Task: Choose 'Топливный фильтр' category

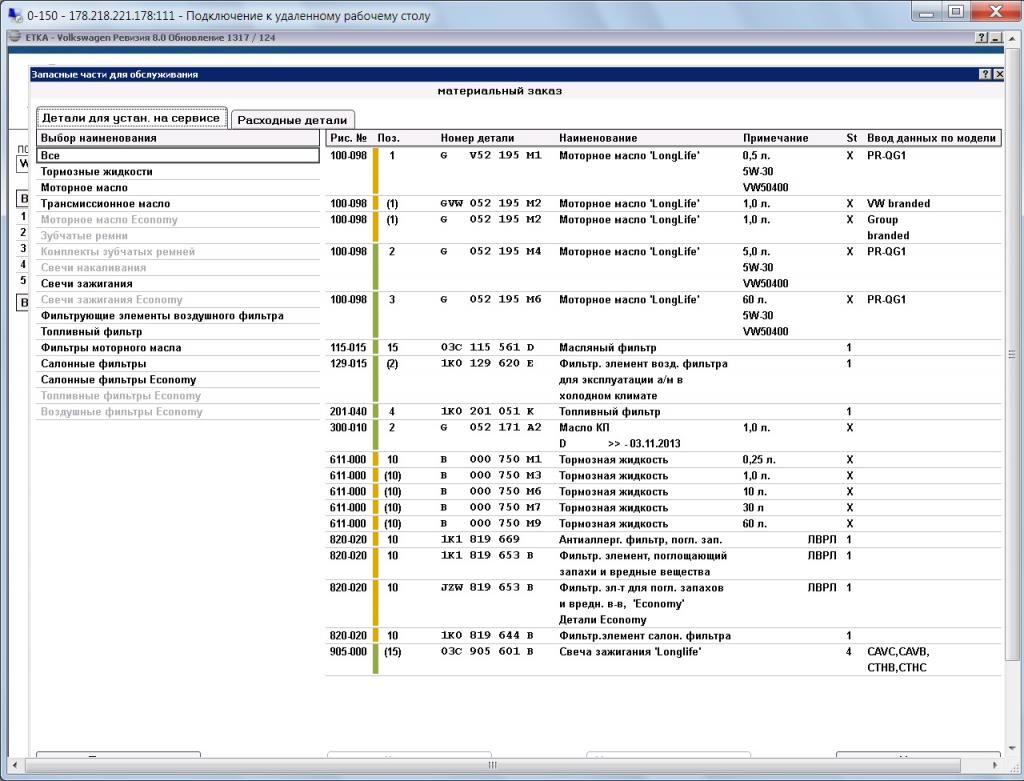Action: click(x=178, y=332)
